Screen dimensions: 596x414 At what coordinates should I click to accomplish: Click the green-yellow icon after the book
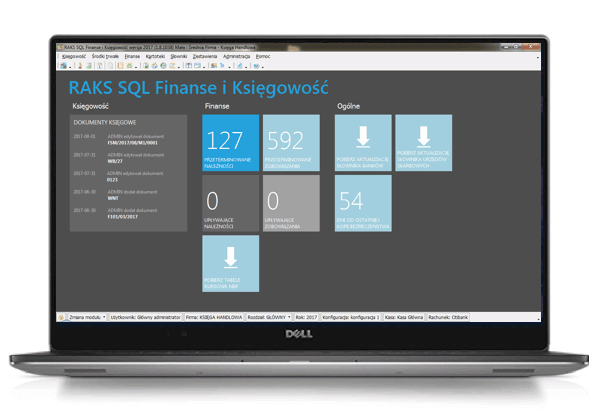point(129,66)
